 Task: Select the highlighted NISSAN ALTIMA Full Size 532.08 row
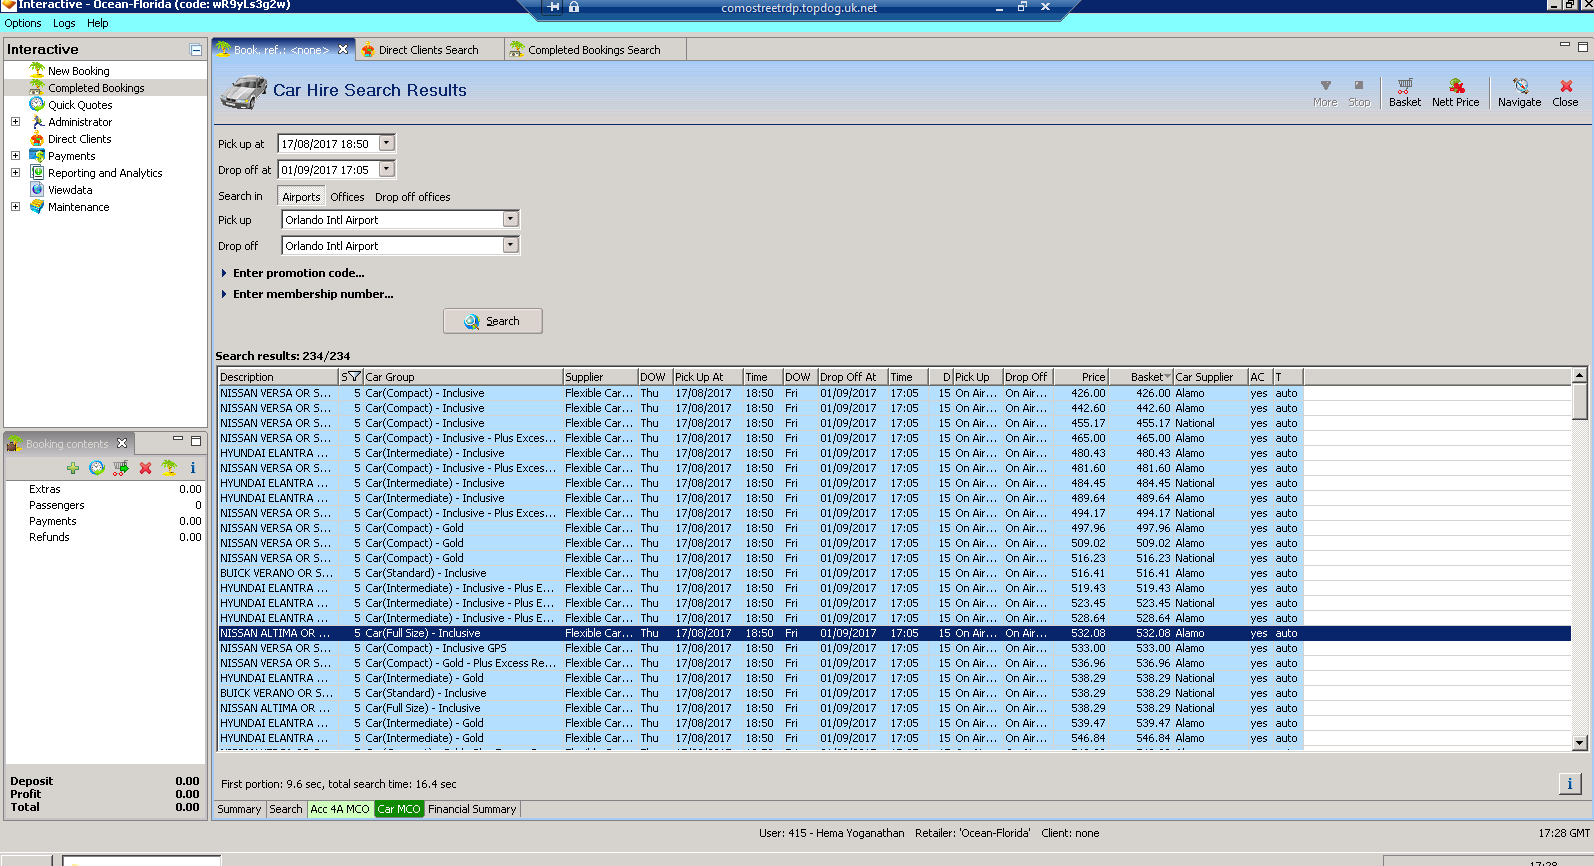[894, 633]
